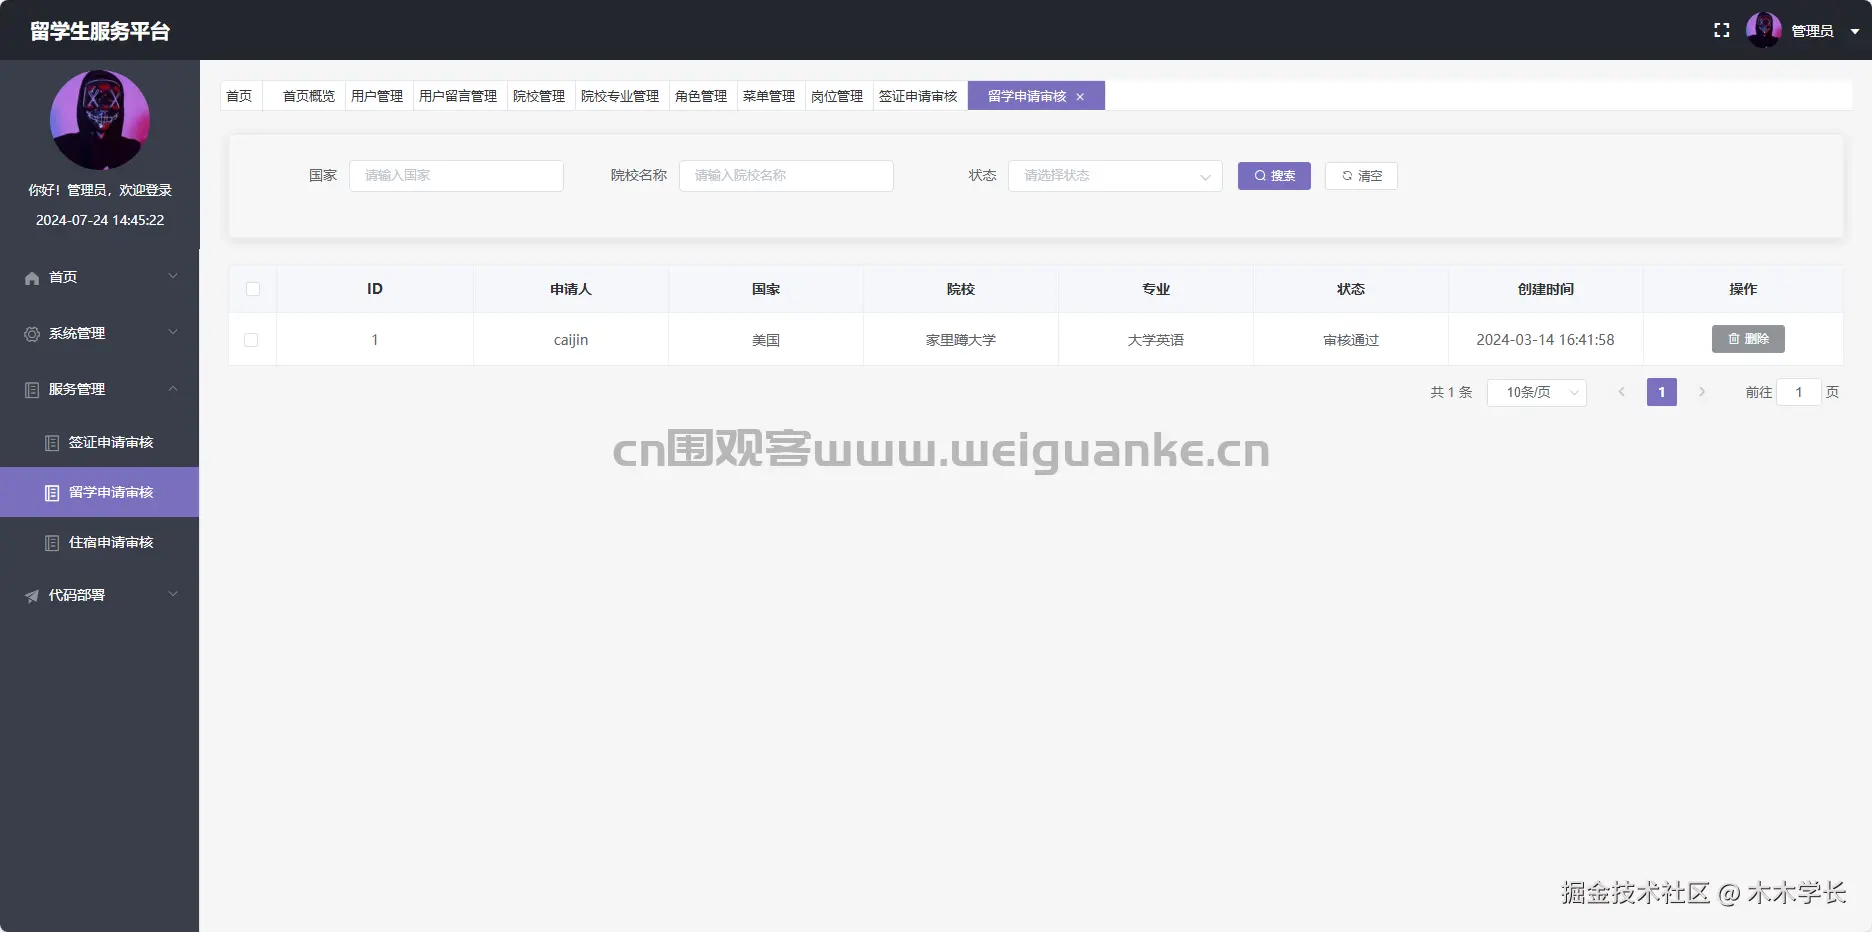
Task: Expand the 首页 sidebar menu chevron
Action: point(173,276)
